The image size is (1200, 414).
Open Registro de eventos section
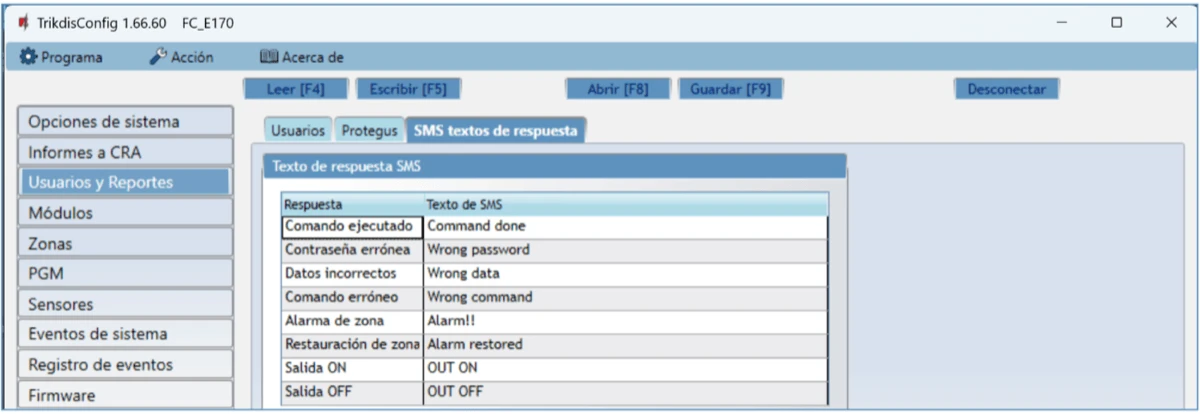[124, 364]
